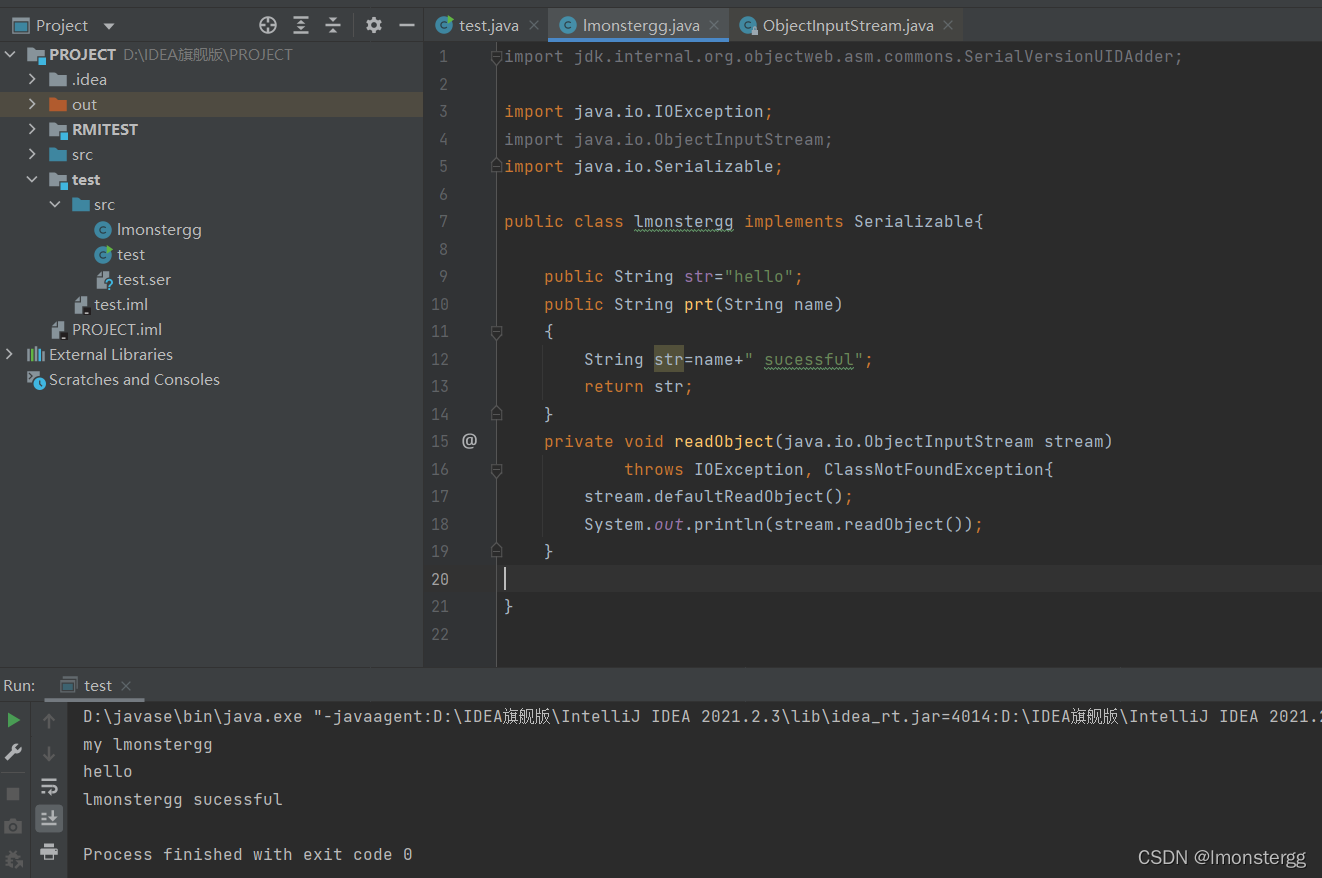The image size is (1322, 878).
Task: Click the Collapse All icon in Project panel
Action: (333, 25)
